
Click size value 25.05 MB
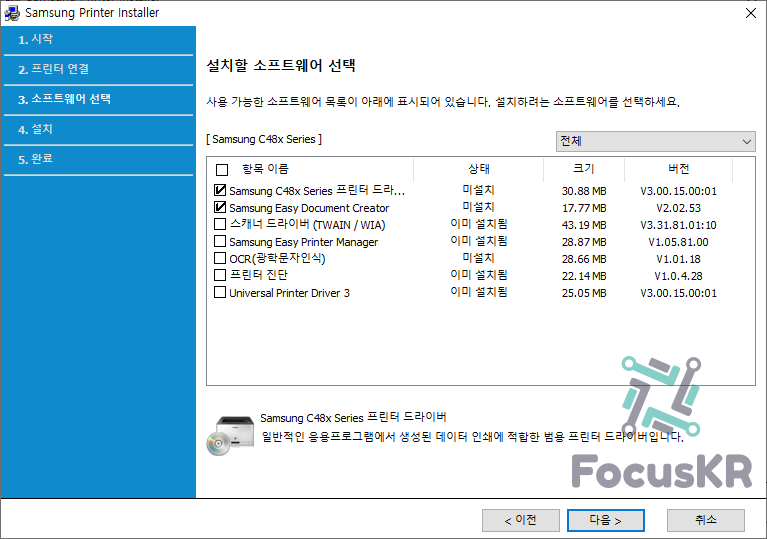(584, 293)
